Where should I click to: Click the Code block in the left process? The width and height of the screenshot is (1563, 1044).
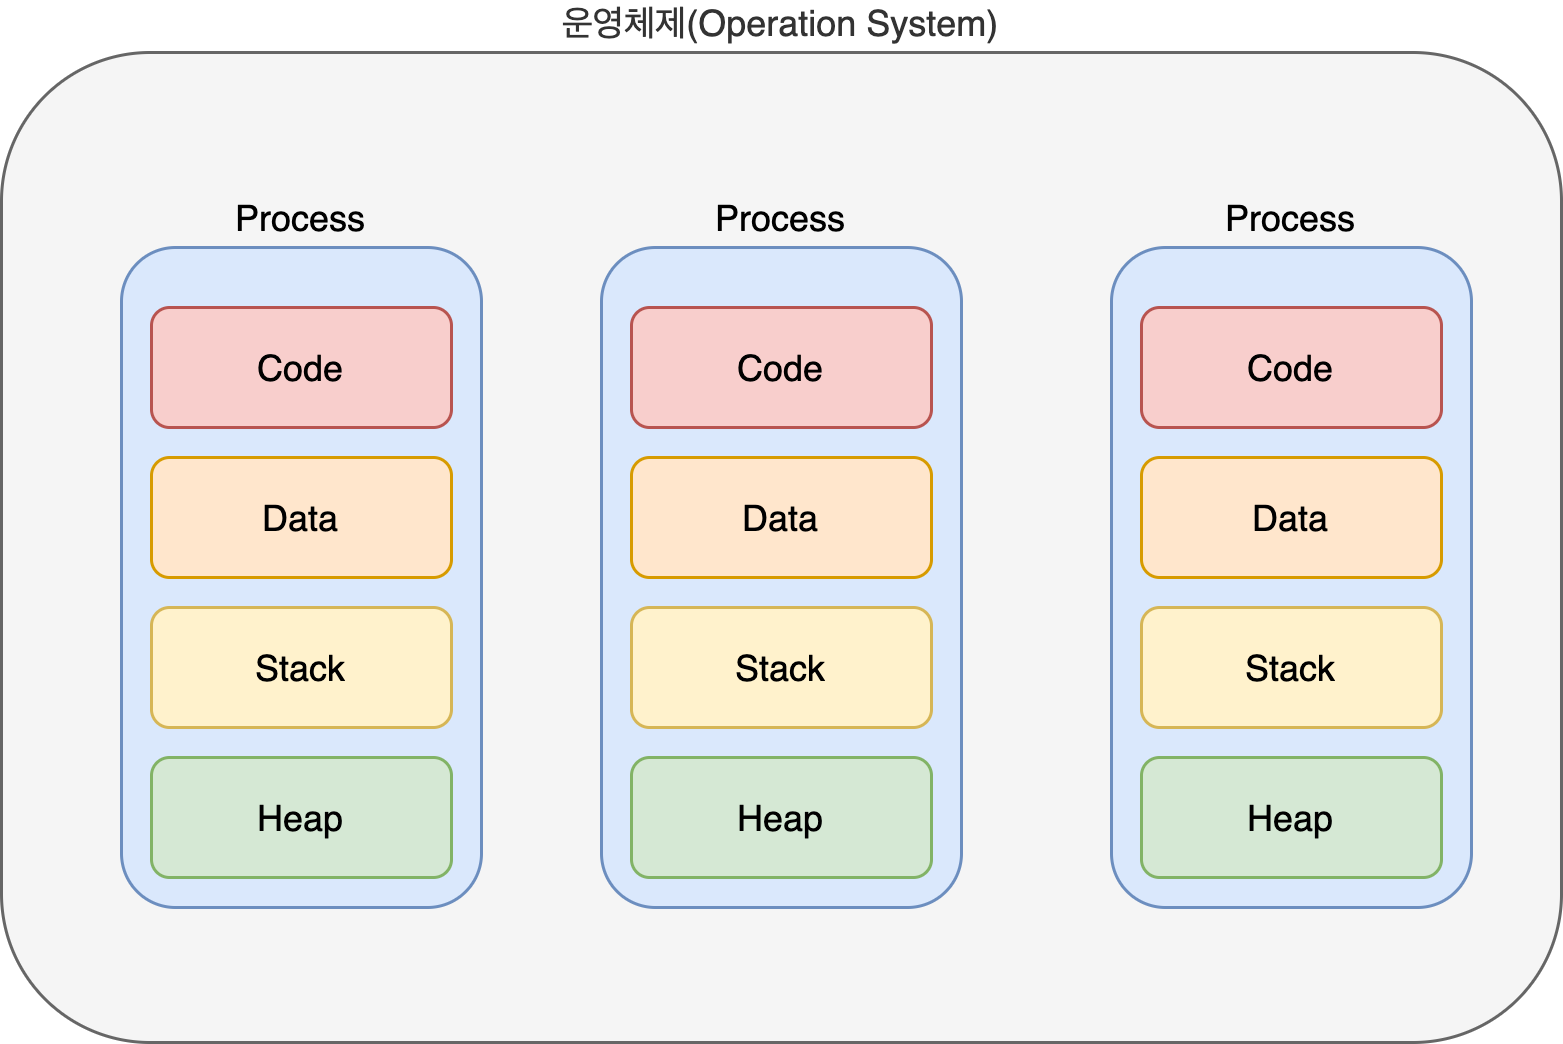[301, 368]
